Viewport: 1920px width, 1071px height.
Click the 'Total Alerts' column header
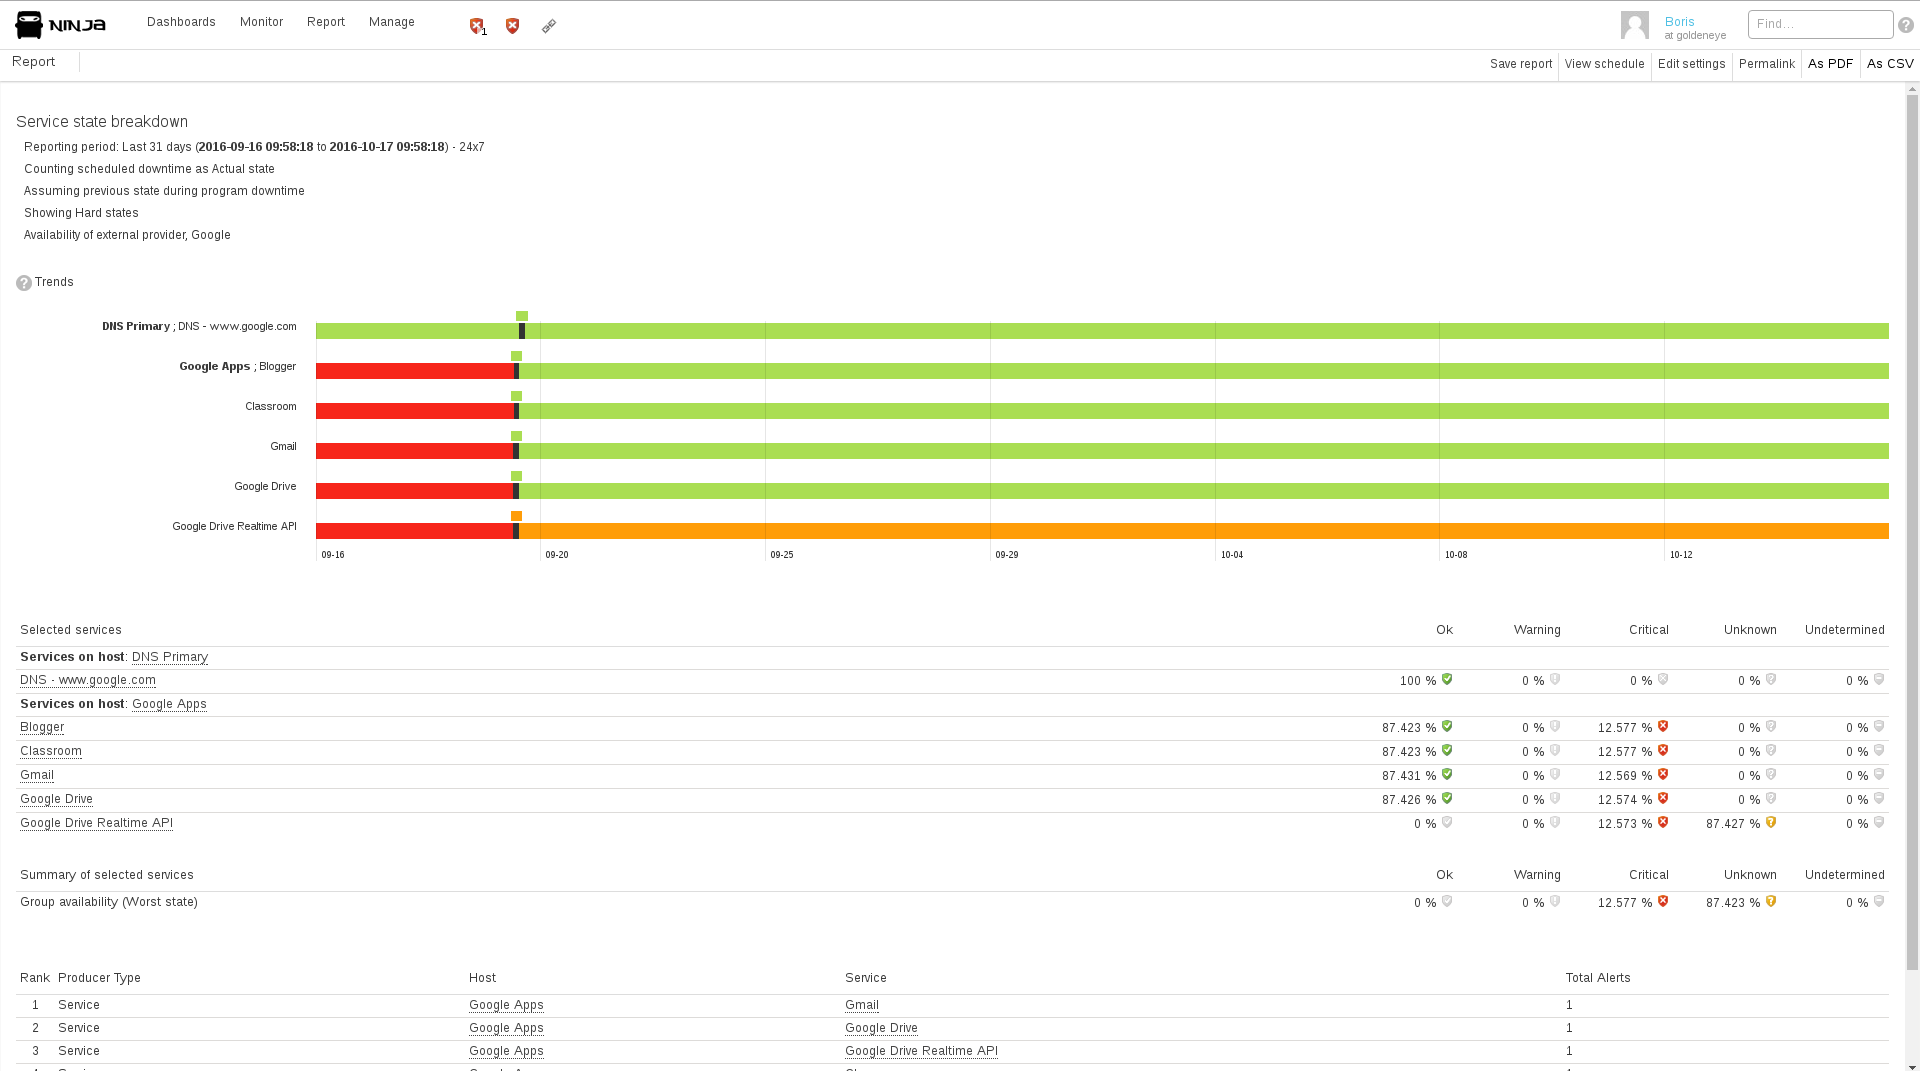click(1598, 978)
